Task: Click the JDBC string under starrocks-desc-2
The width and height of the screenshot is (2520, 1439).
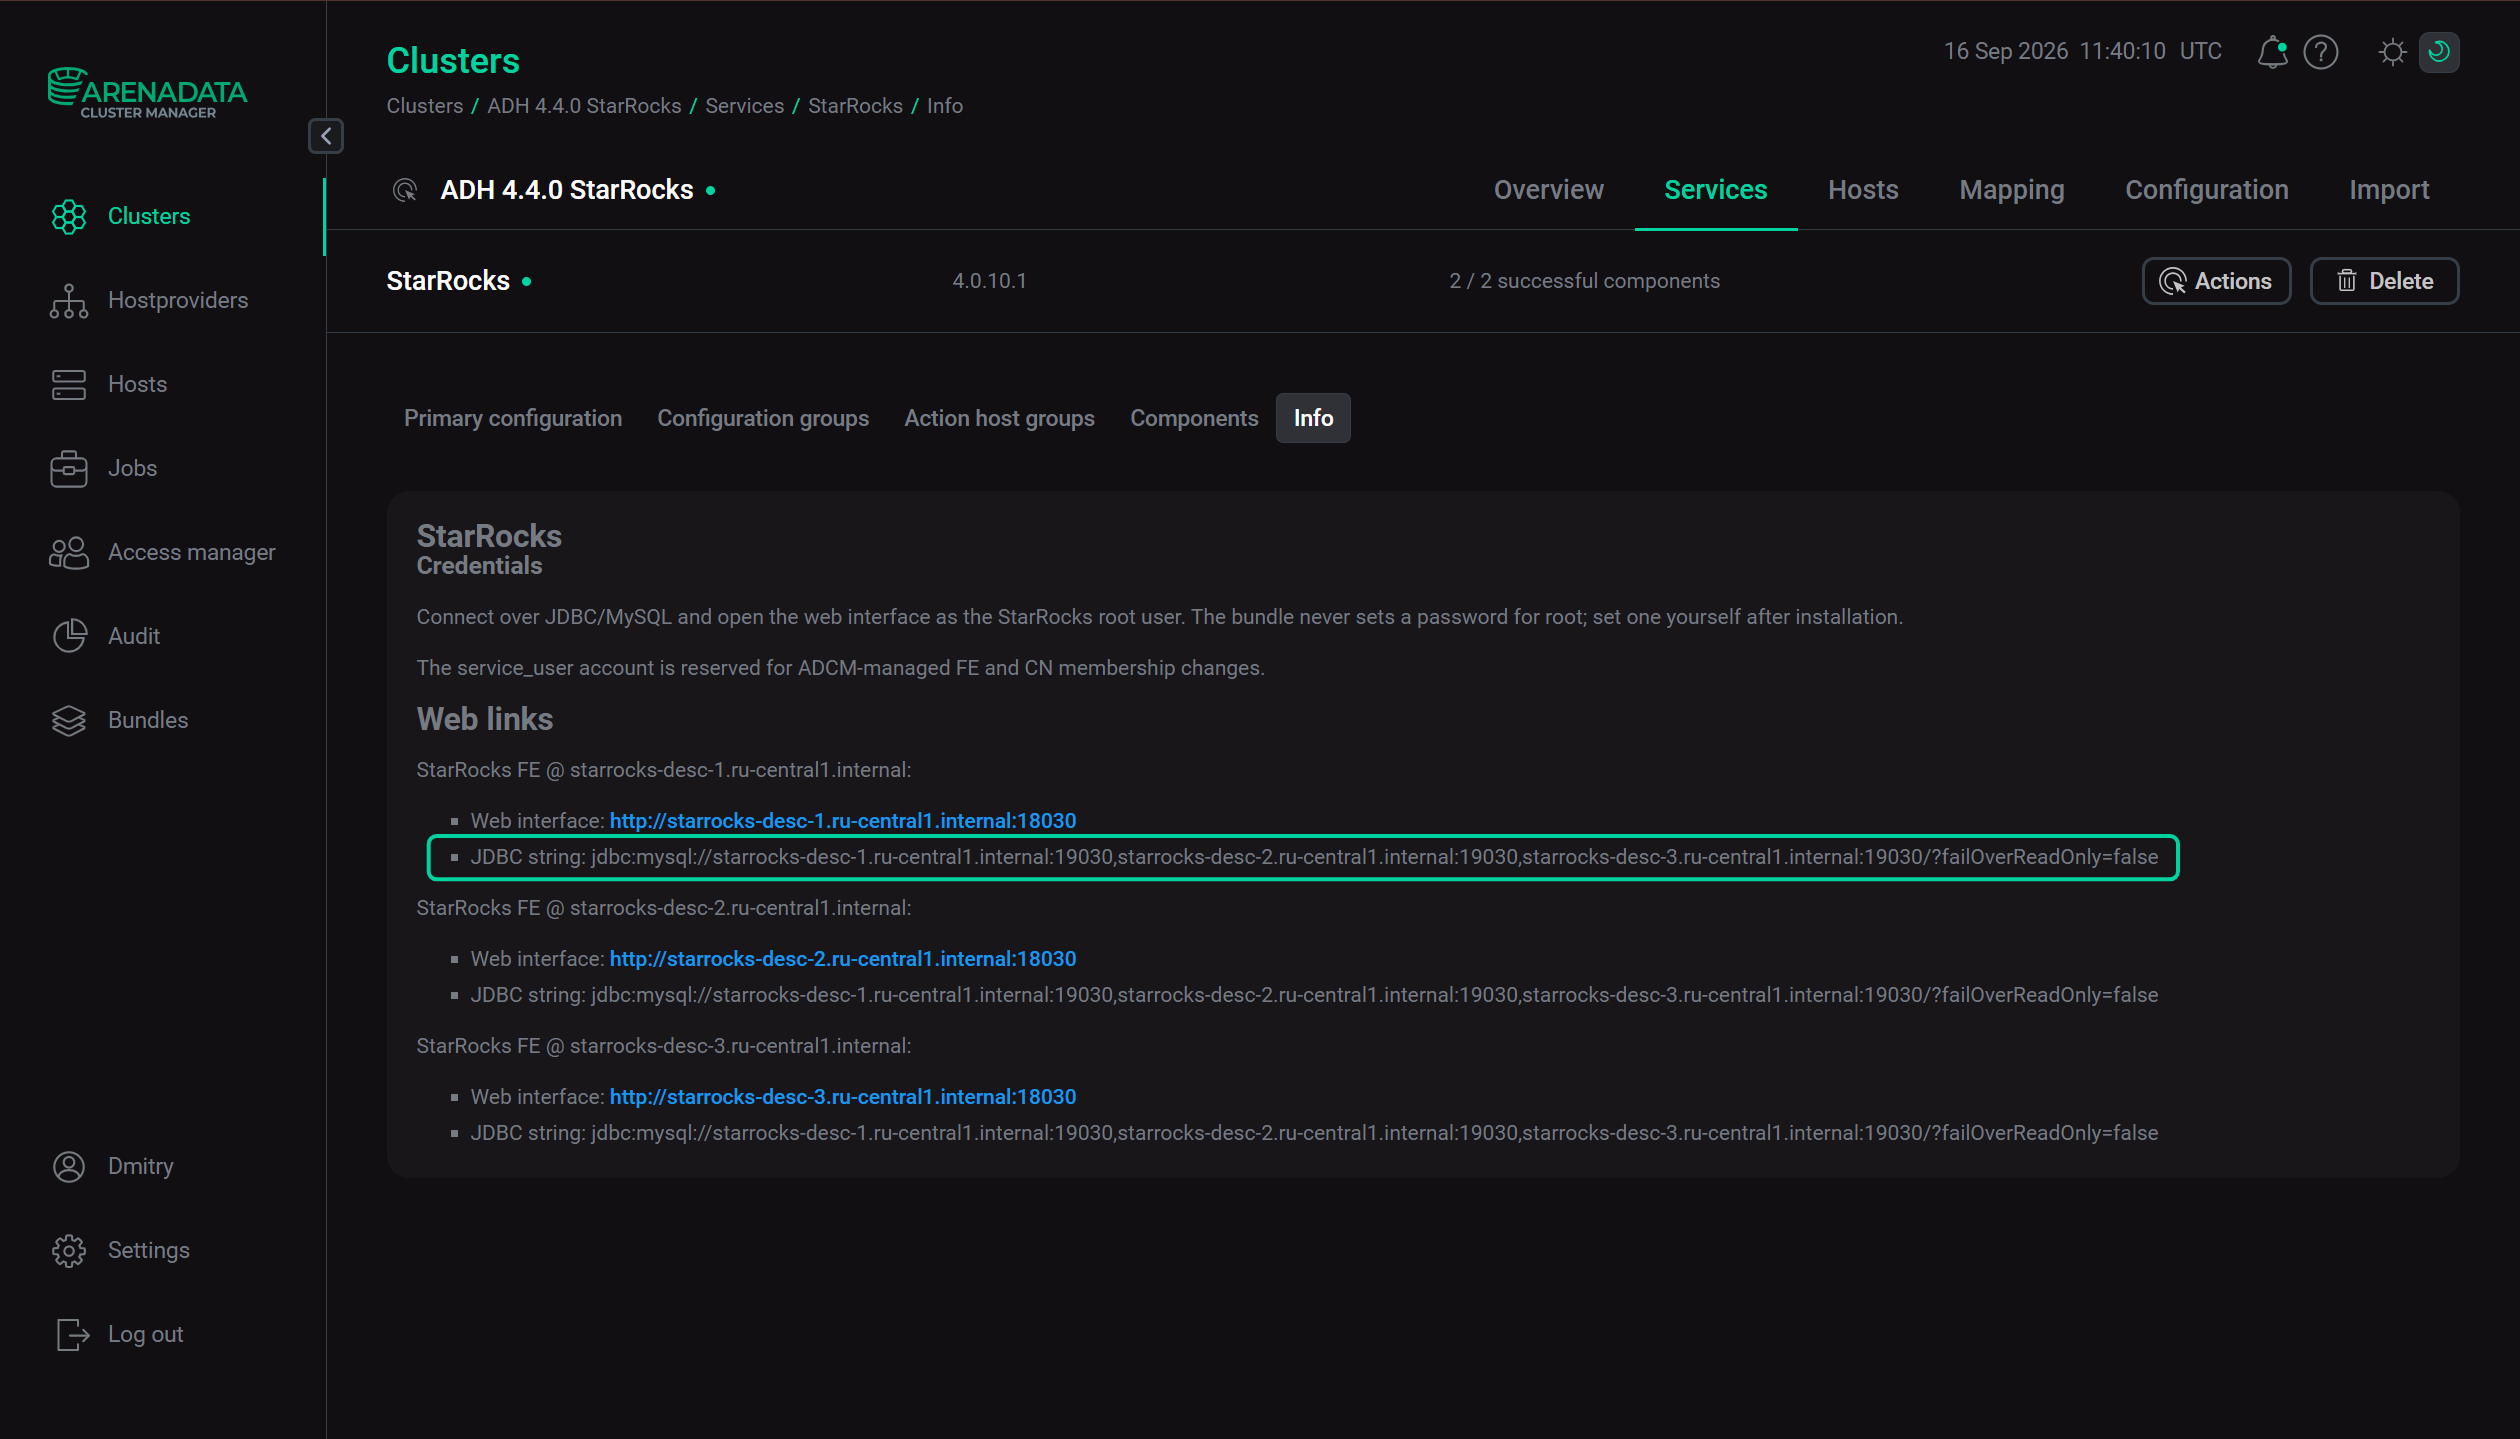Action: tap(1314, 995)
